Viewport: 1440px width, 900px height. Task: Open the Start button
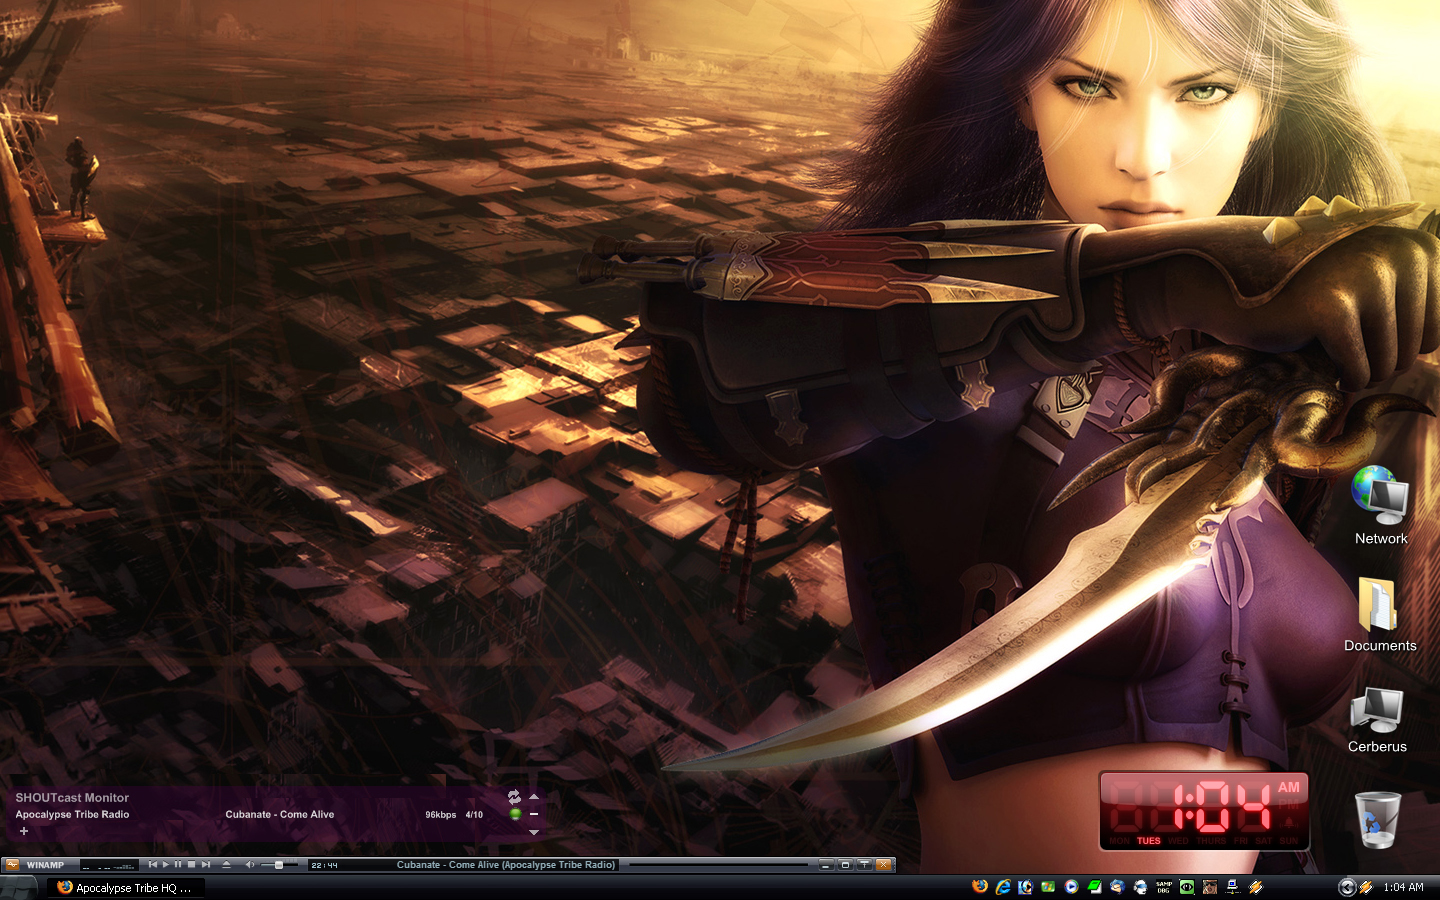coord(18,887)
